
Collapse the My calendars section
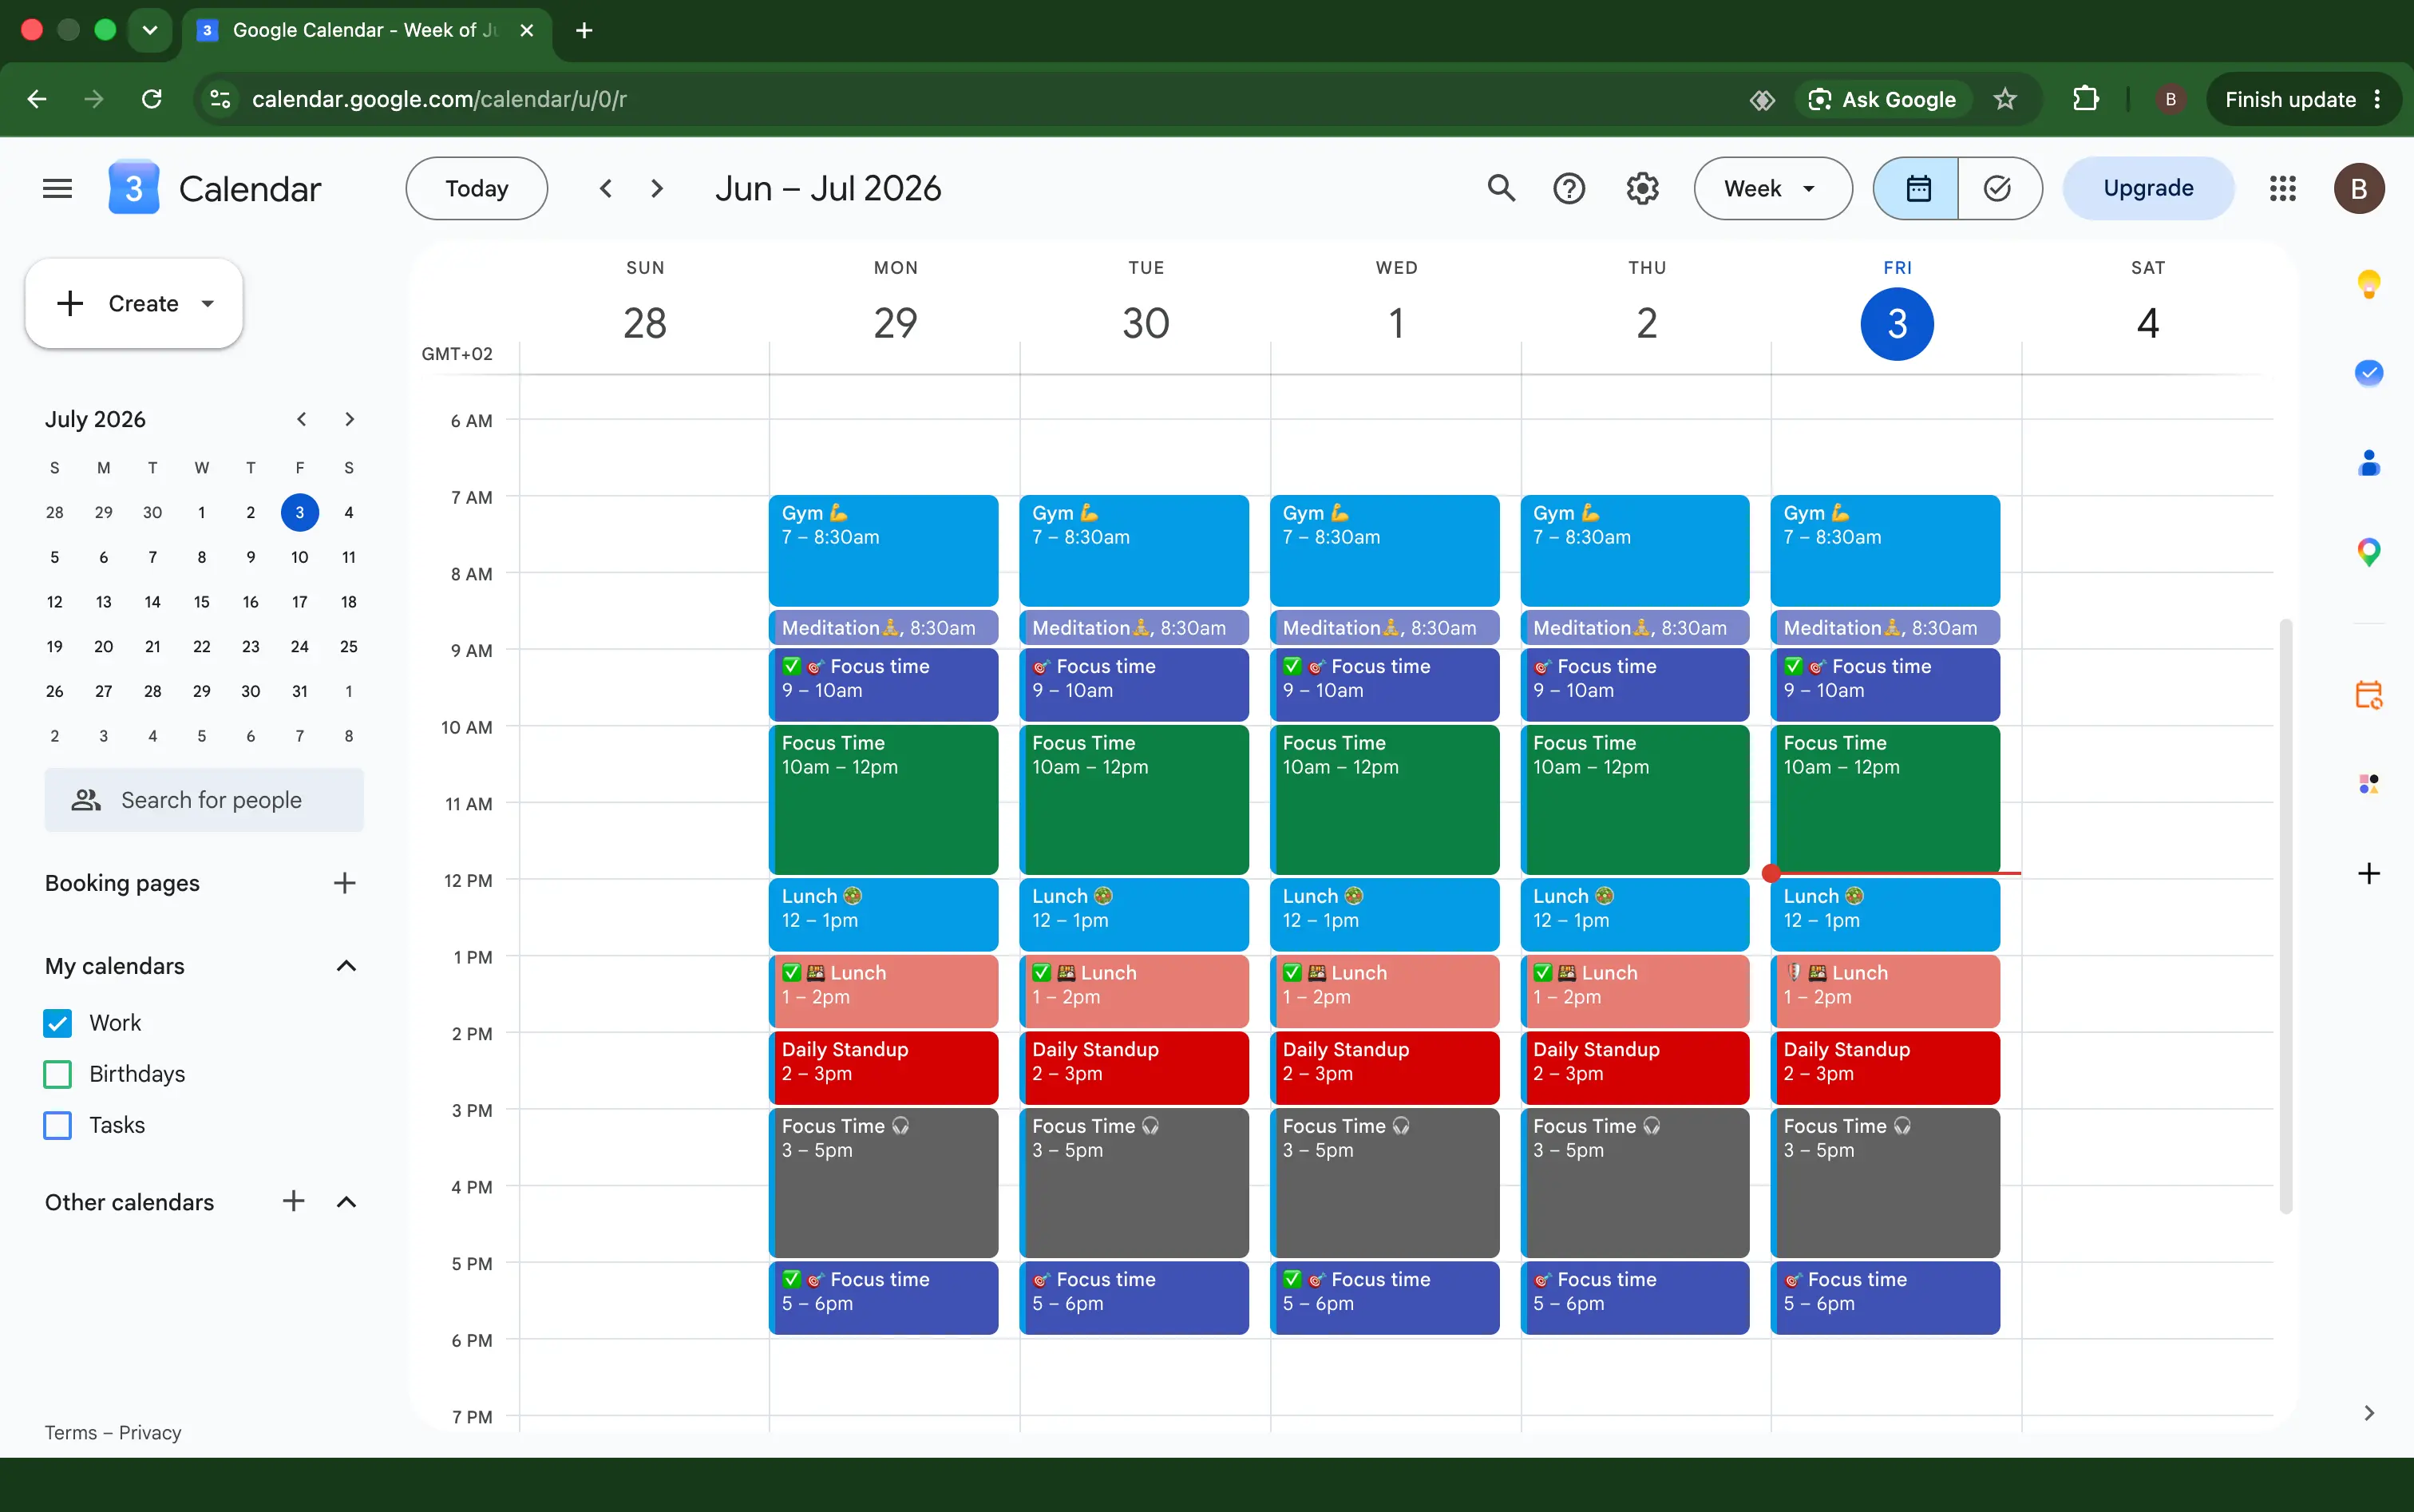click(x=346, y=966)
